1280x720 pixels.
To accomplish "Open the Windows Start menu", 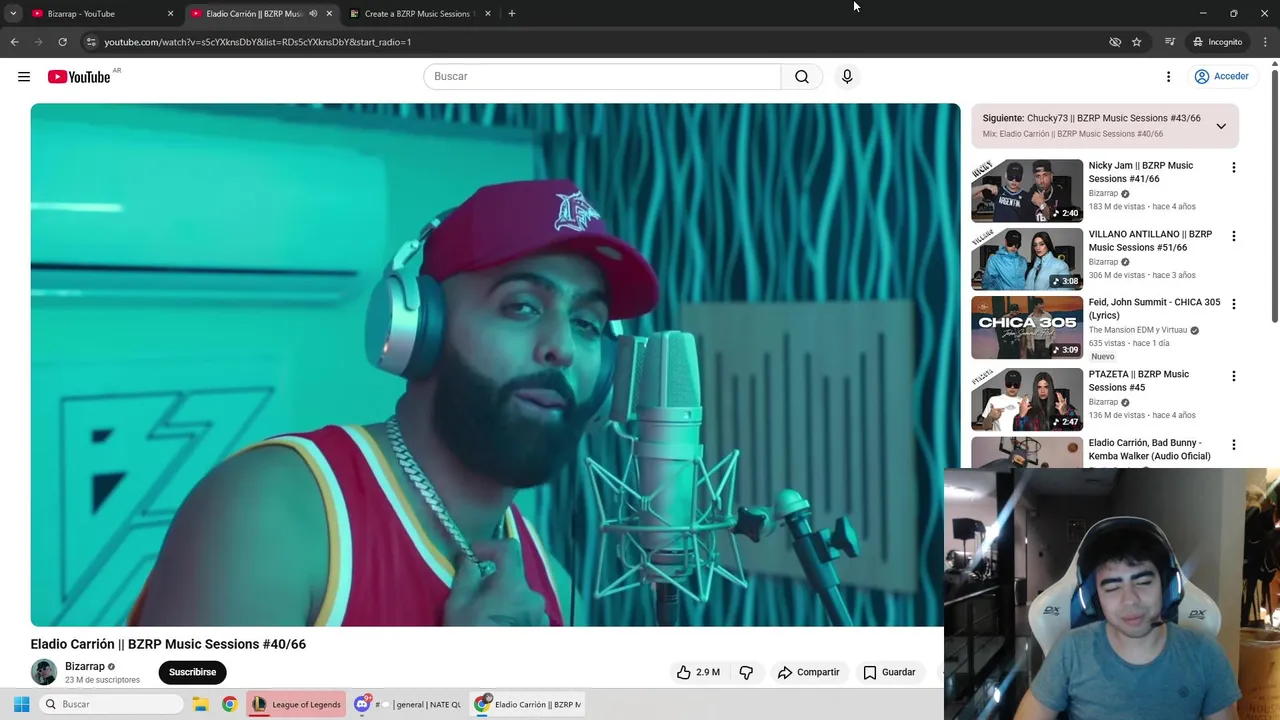I will pyautogui.click(x=21, y=704).
